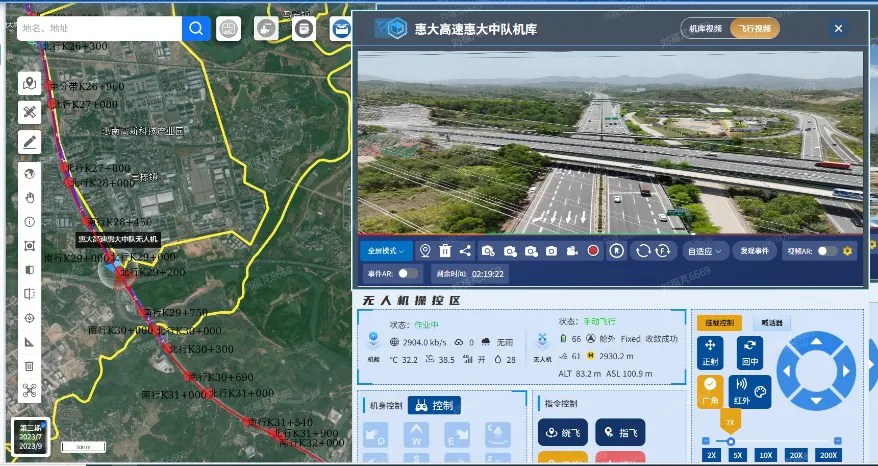Click the hand pan tool in map sidebar

[x=30, y=196]
